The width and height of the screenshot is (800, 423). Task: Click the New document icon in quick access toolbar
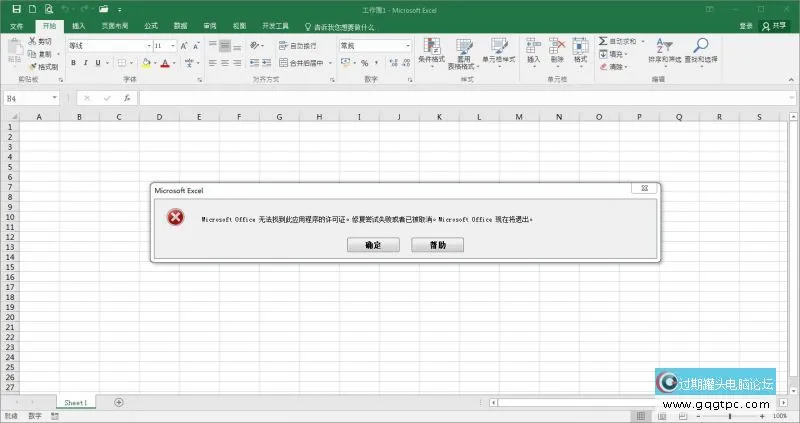[32, 9]
